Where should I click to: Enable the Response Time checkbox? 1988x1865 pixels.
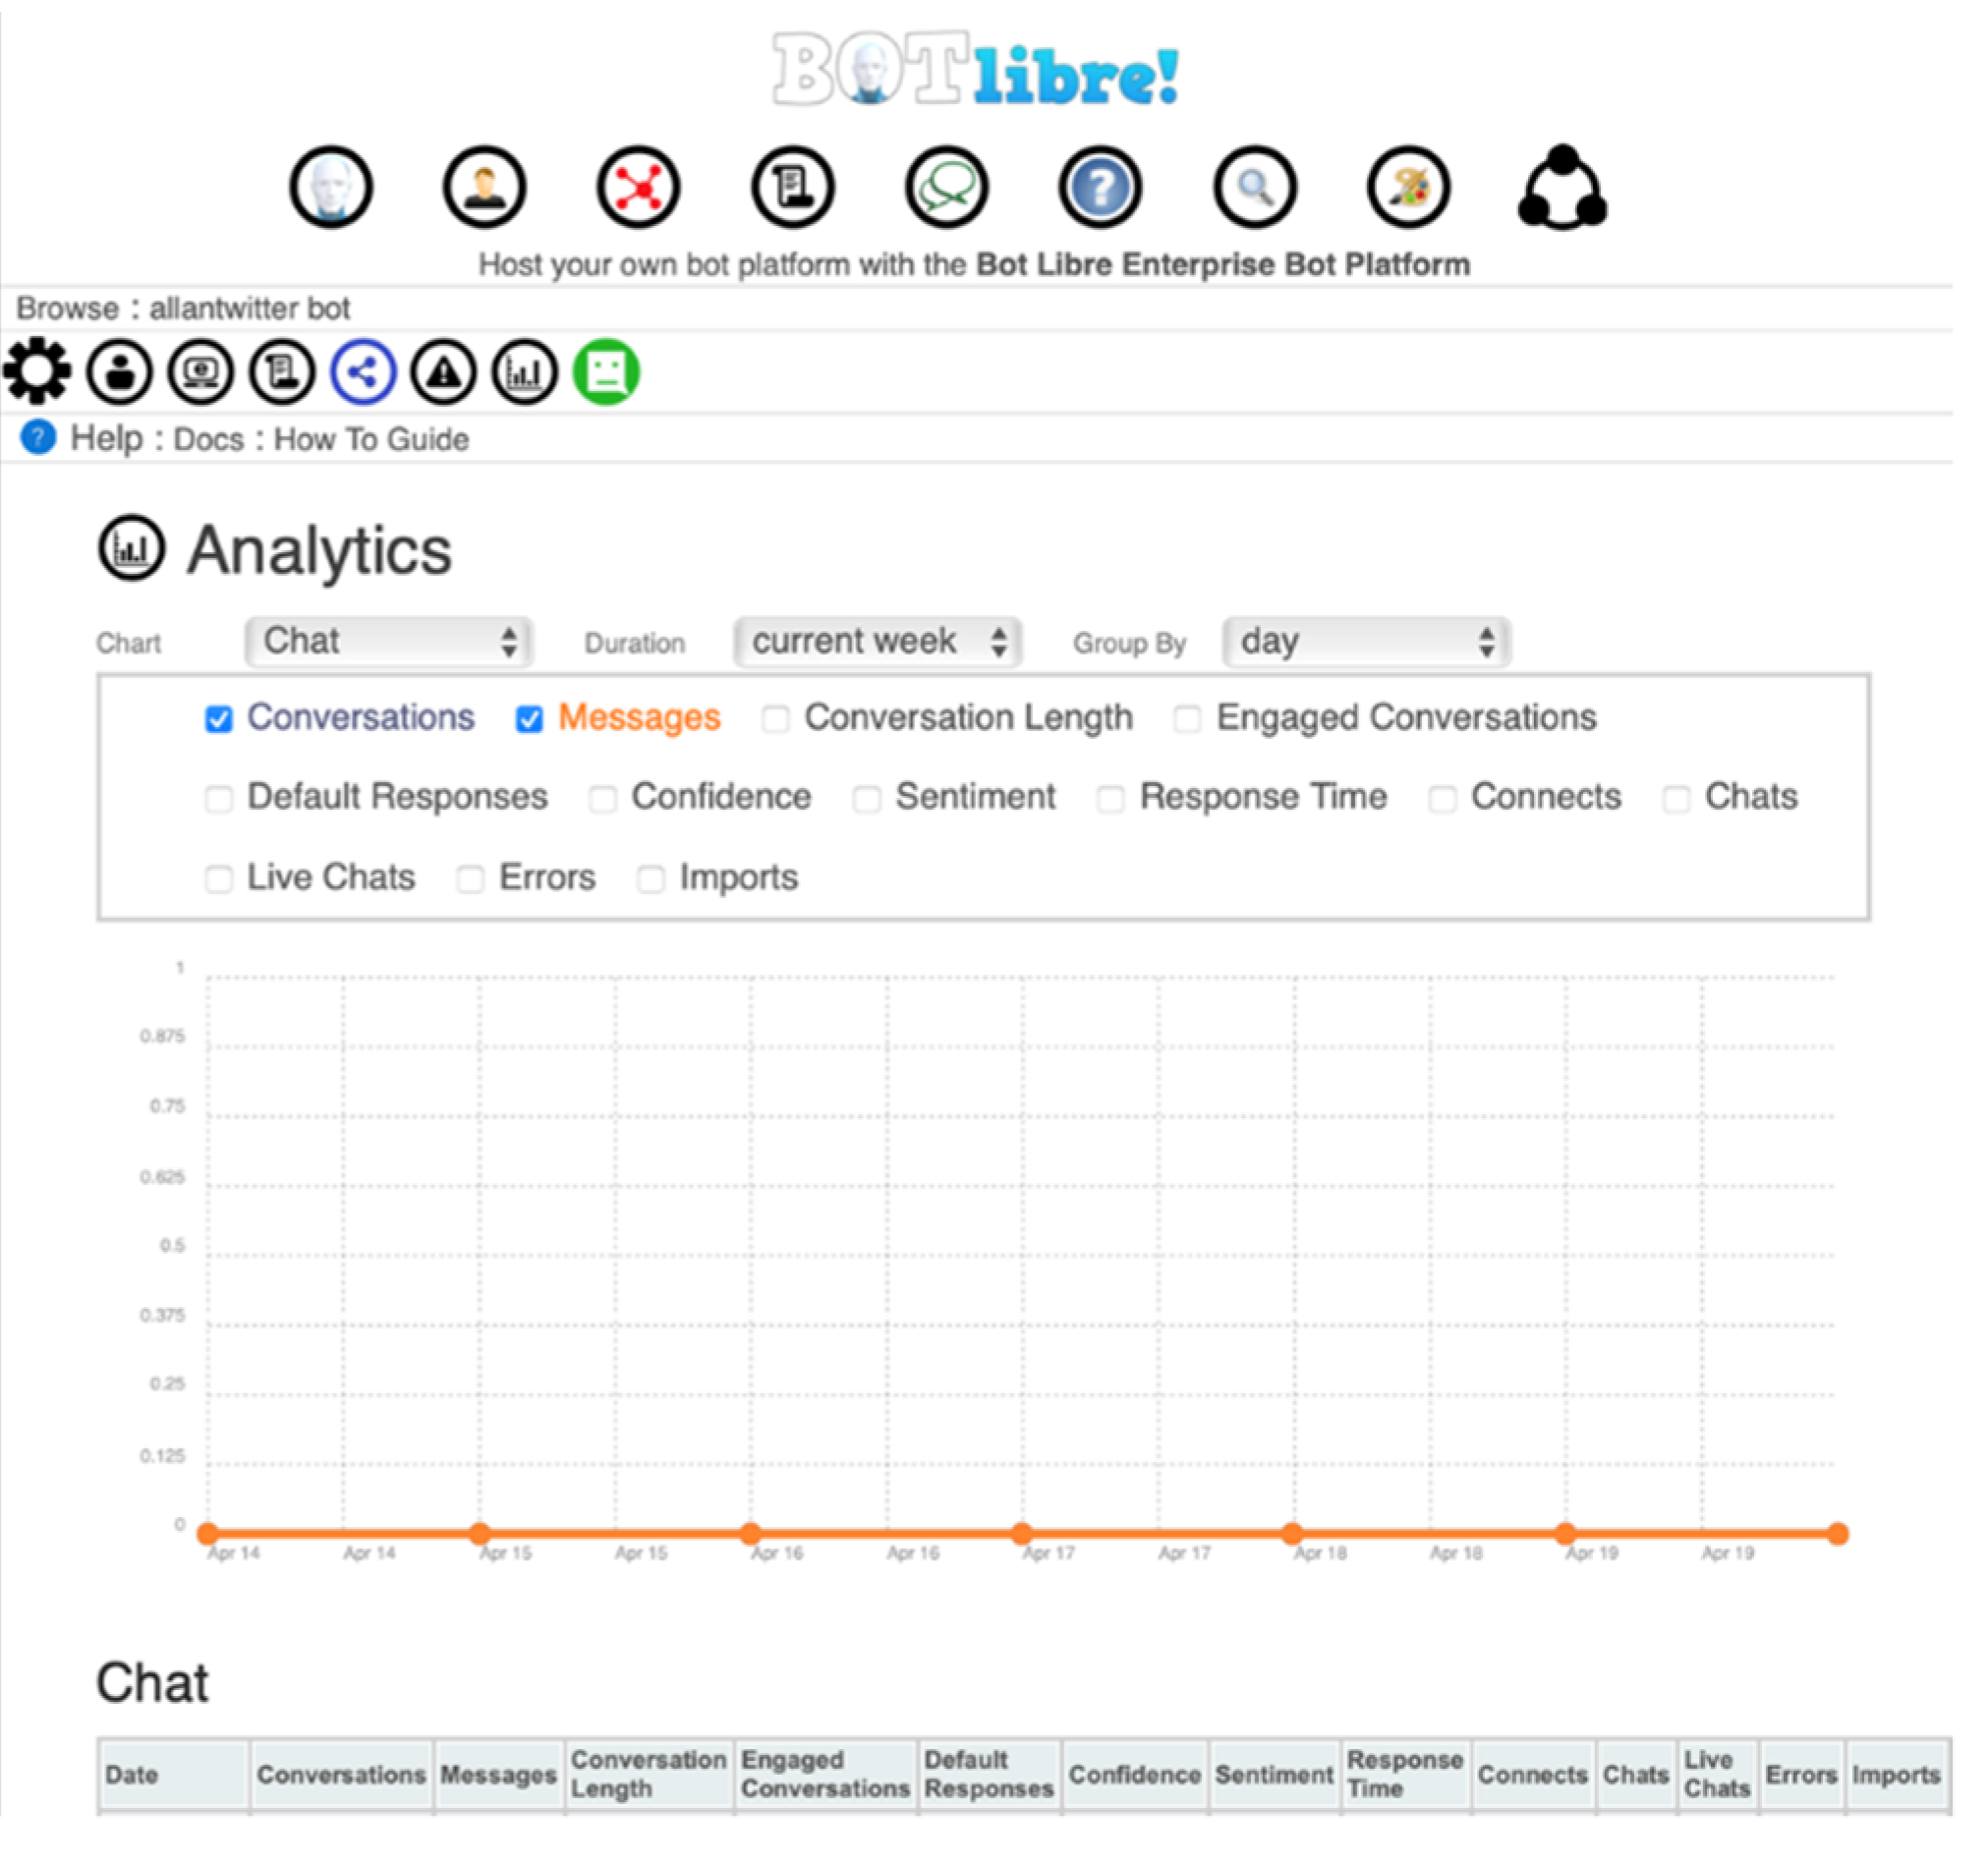coord(1110,799)
